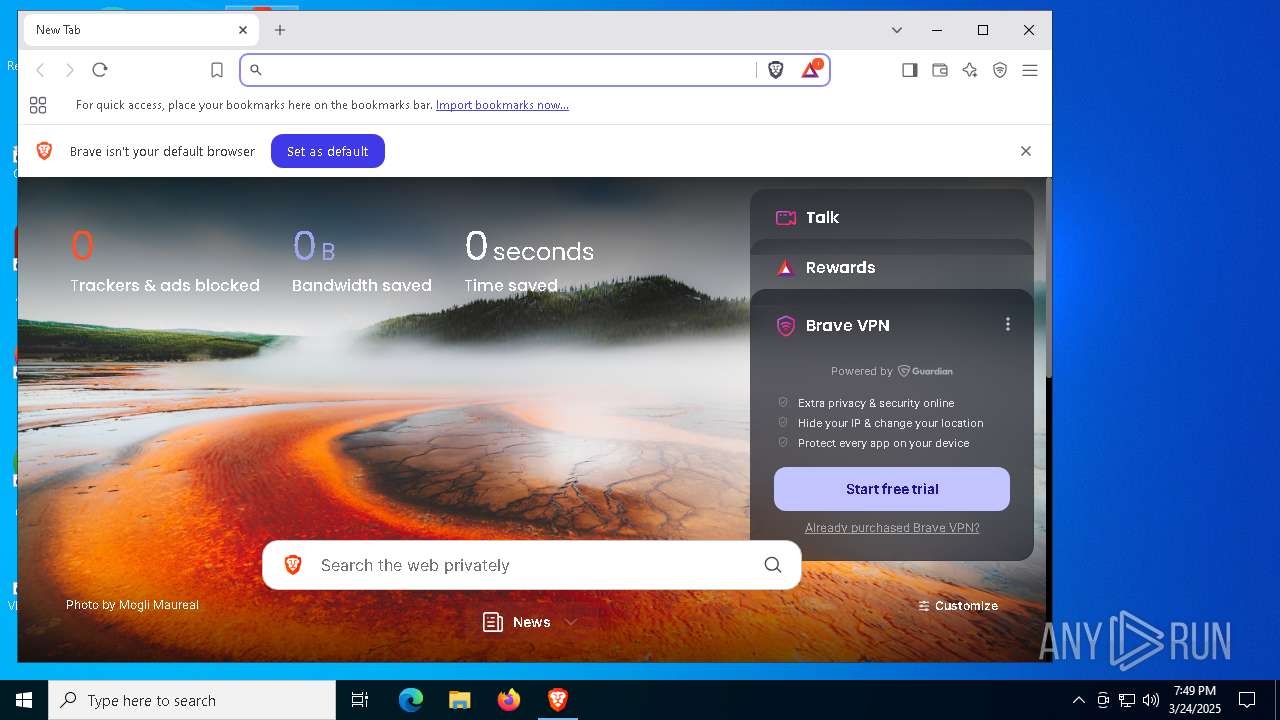Image resolution: width=1280 pixels, height=720 pixels.
Task: Go forward to next page
Action: point(70,70)
